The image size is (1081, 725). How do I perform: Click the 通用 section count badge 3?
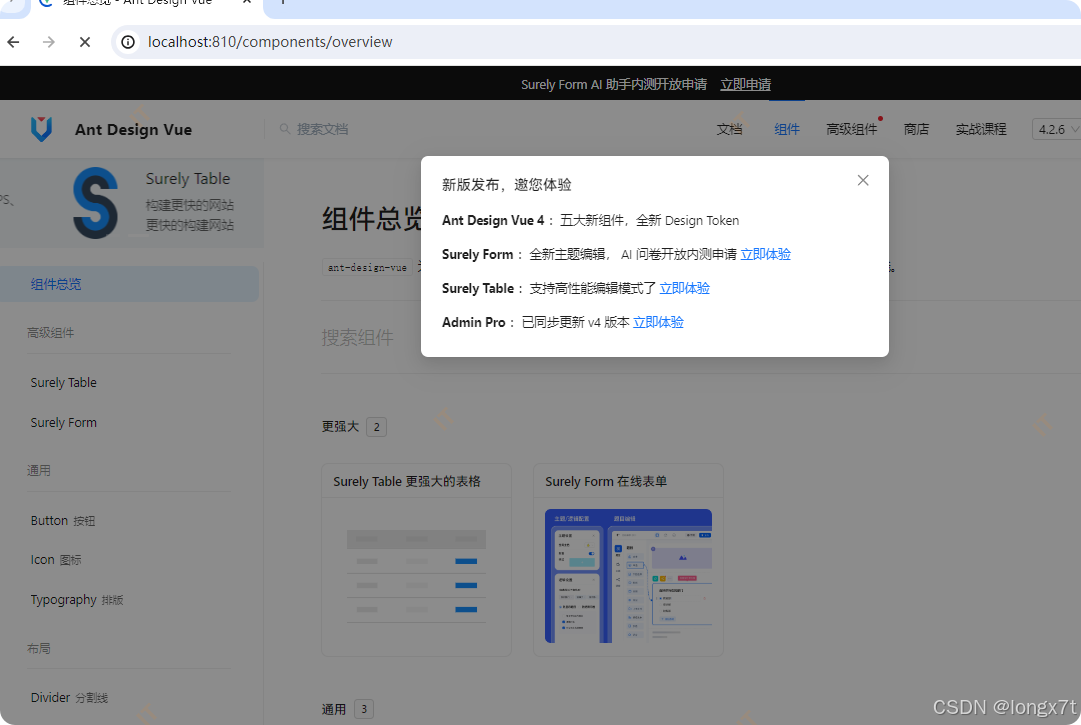(x=364, y=709)
